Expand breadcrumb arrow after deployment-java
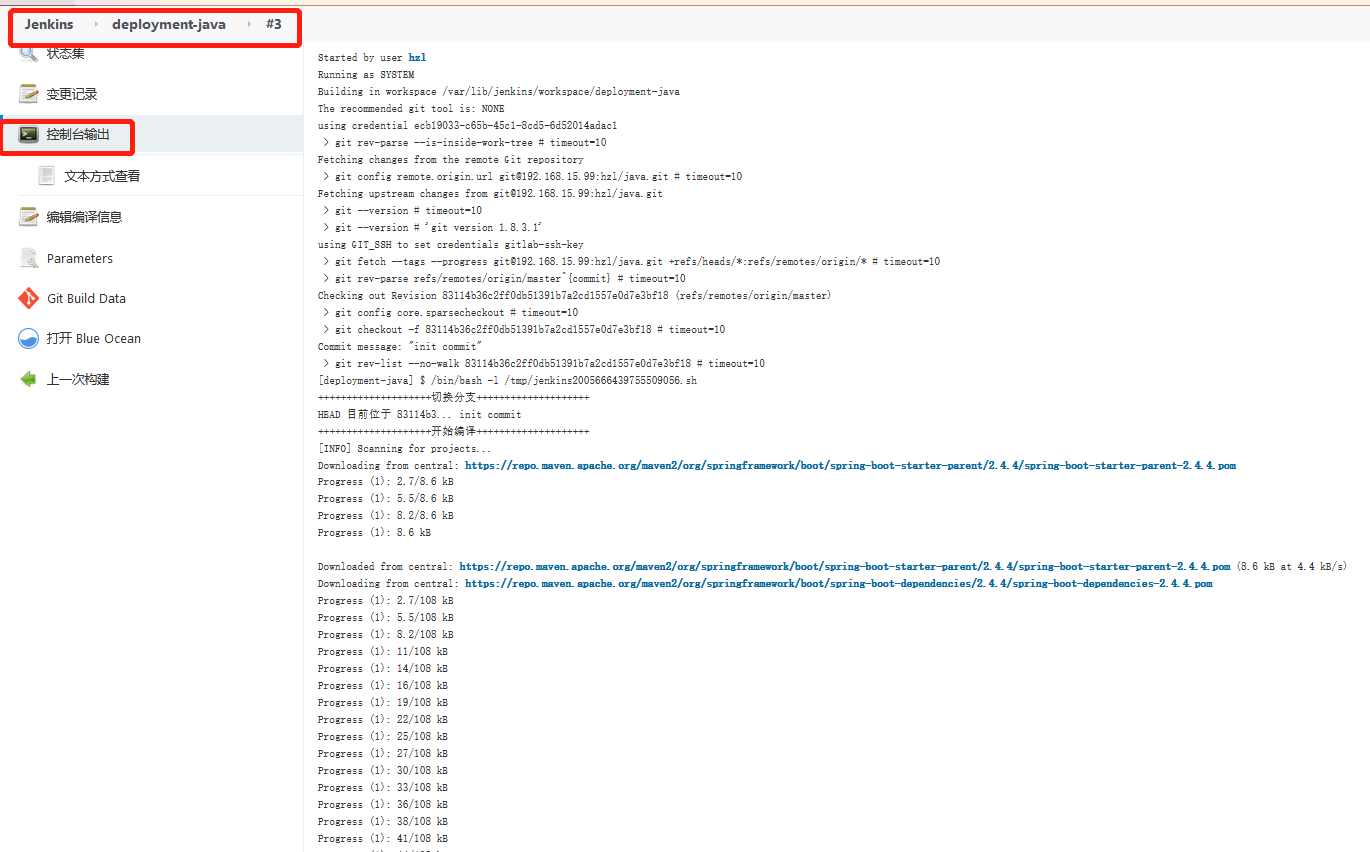 click(249, 24)
